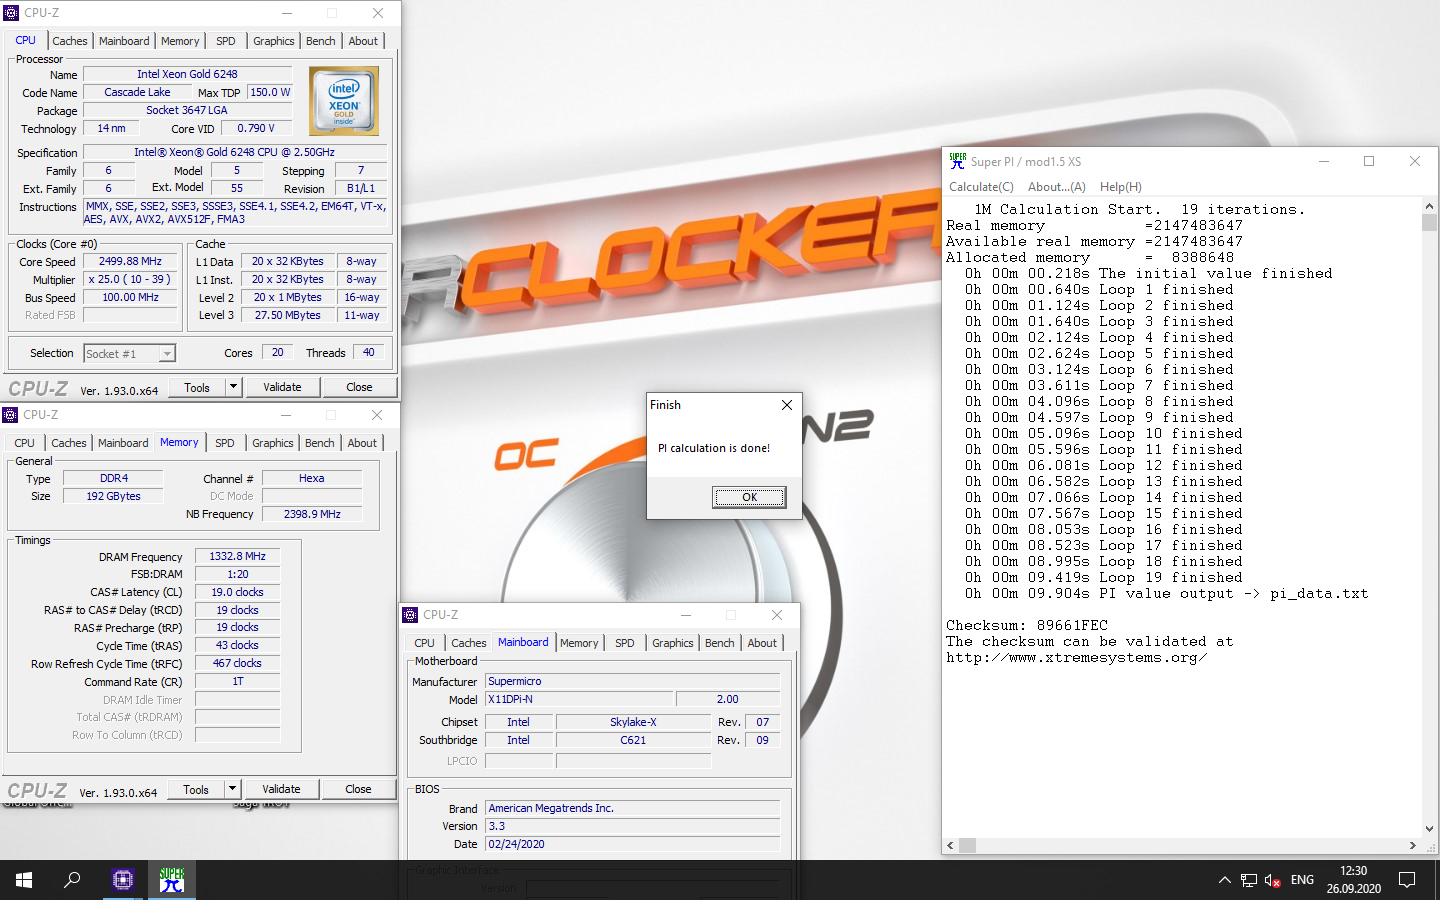The width and height of the screenshot is (1440, 900).
Task: Open Bench tab in top CPU-Z window
Action: point(321,41)
